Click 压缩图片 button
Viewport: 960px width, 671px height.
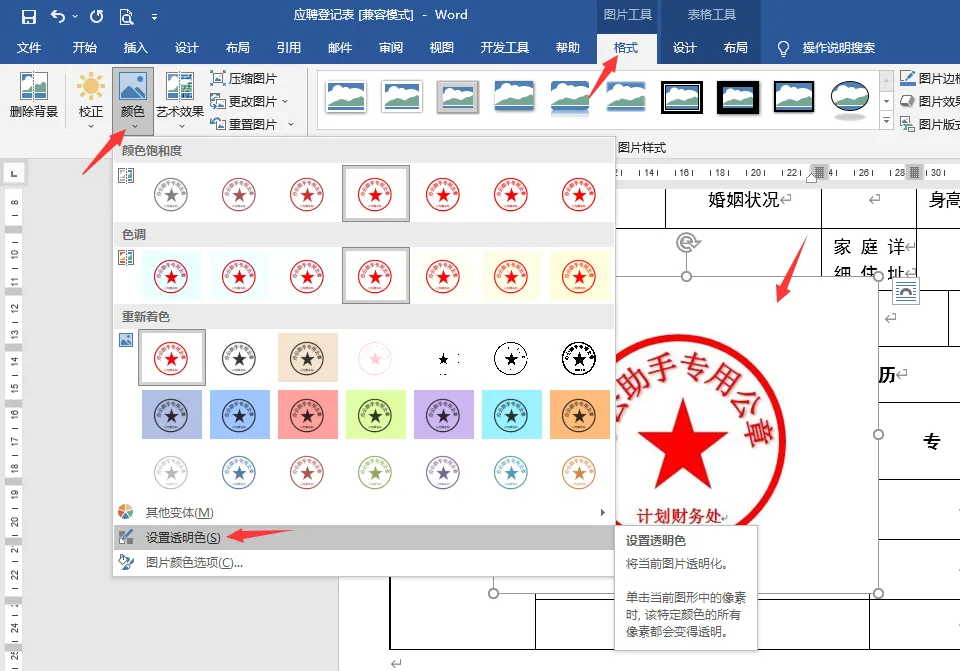244,78
